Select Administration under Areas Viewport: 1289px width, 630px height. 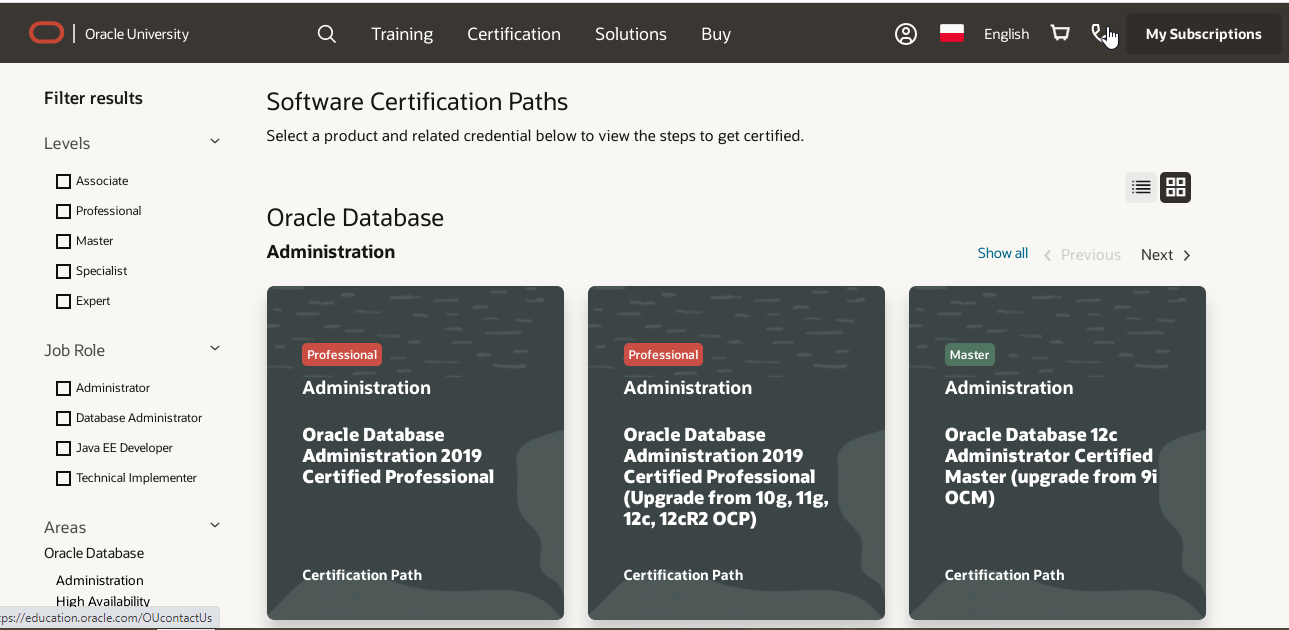[100, 580]
